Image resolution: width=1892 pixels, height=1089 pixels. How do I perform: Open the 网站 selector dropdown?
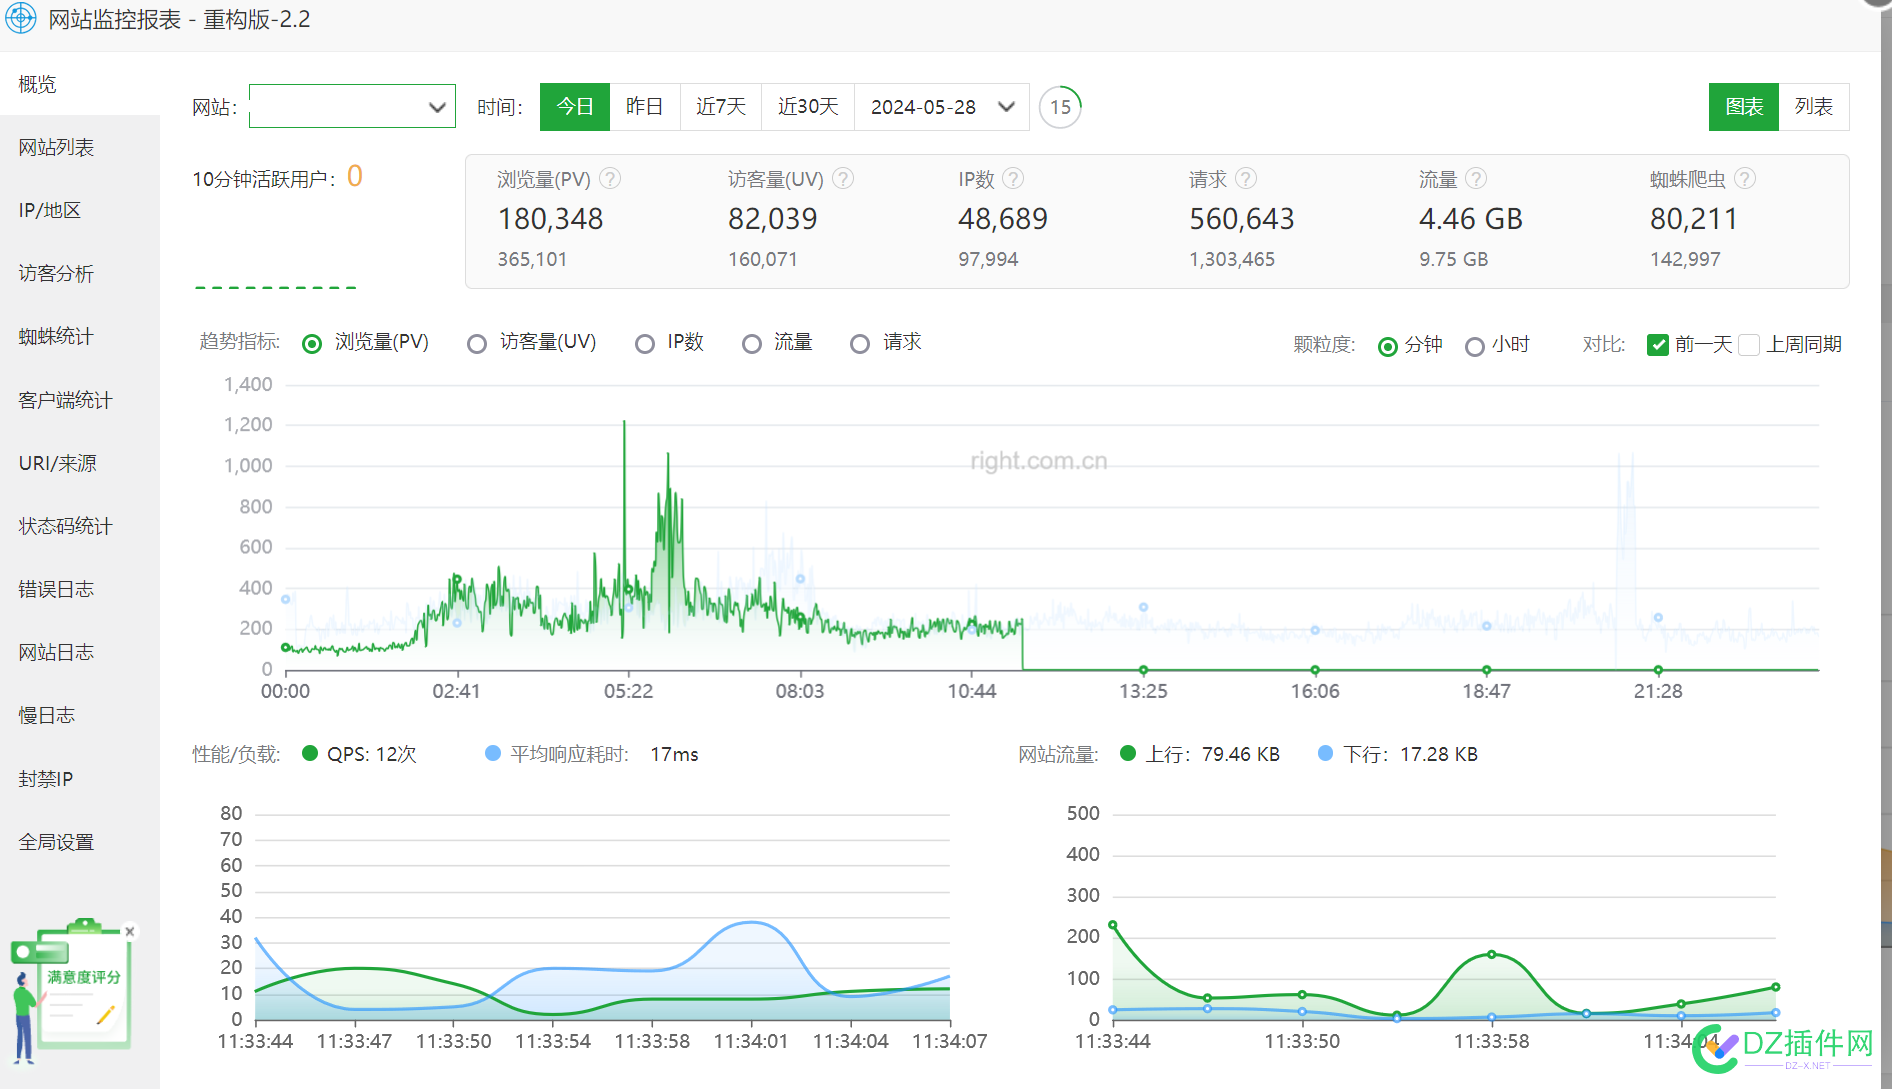tap(352, 106)
